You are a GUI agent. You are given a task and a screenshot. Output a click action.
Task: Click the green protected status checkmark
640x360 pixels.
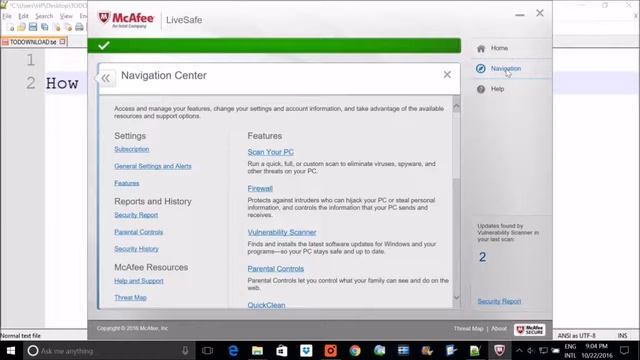(x=104, y=45)
